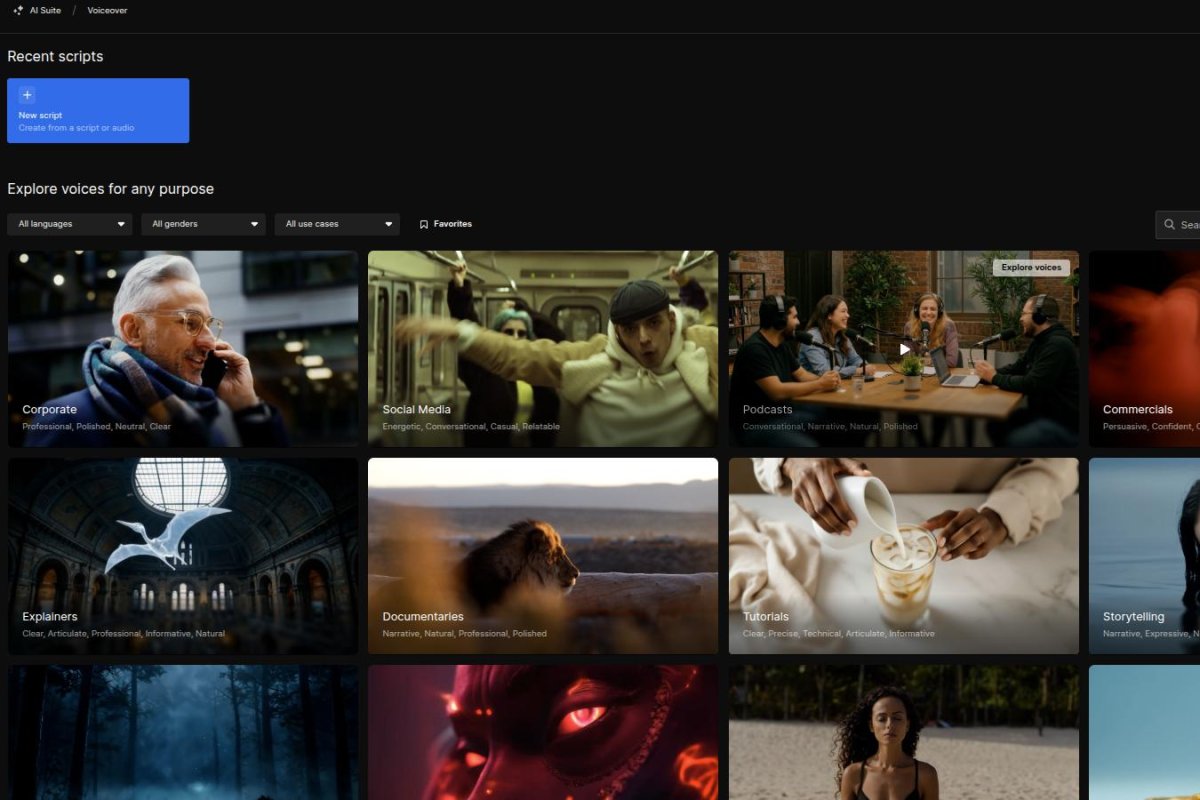Viewport: 1200px width, 800px height.
Task: Select the Storytelling category tile
Action: coord(1144,555)
